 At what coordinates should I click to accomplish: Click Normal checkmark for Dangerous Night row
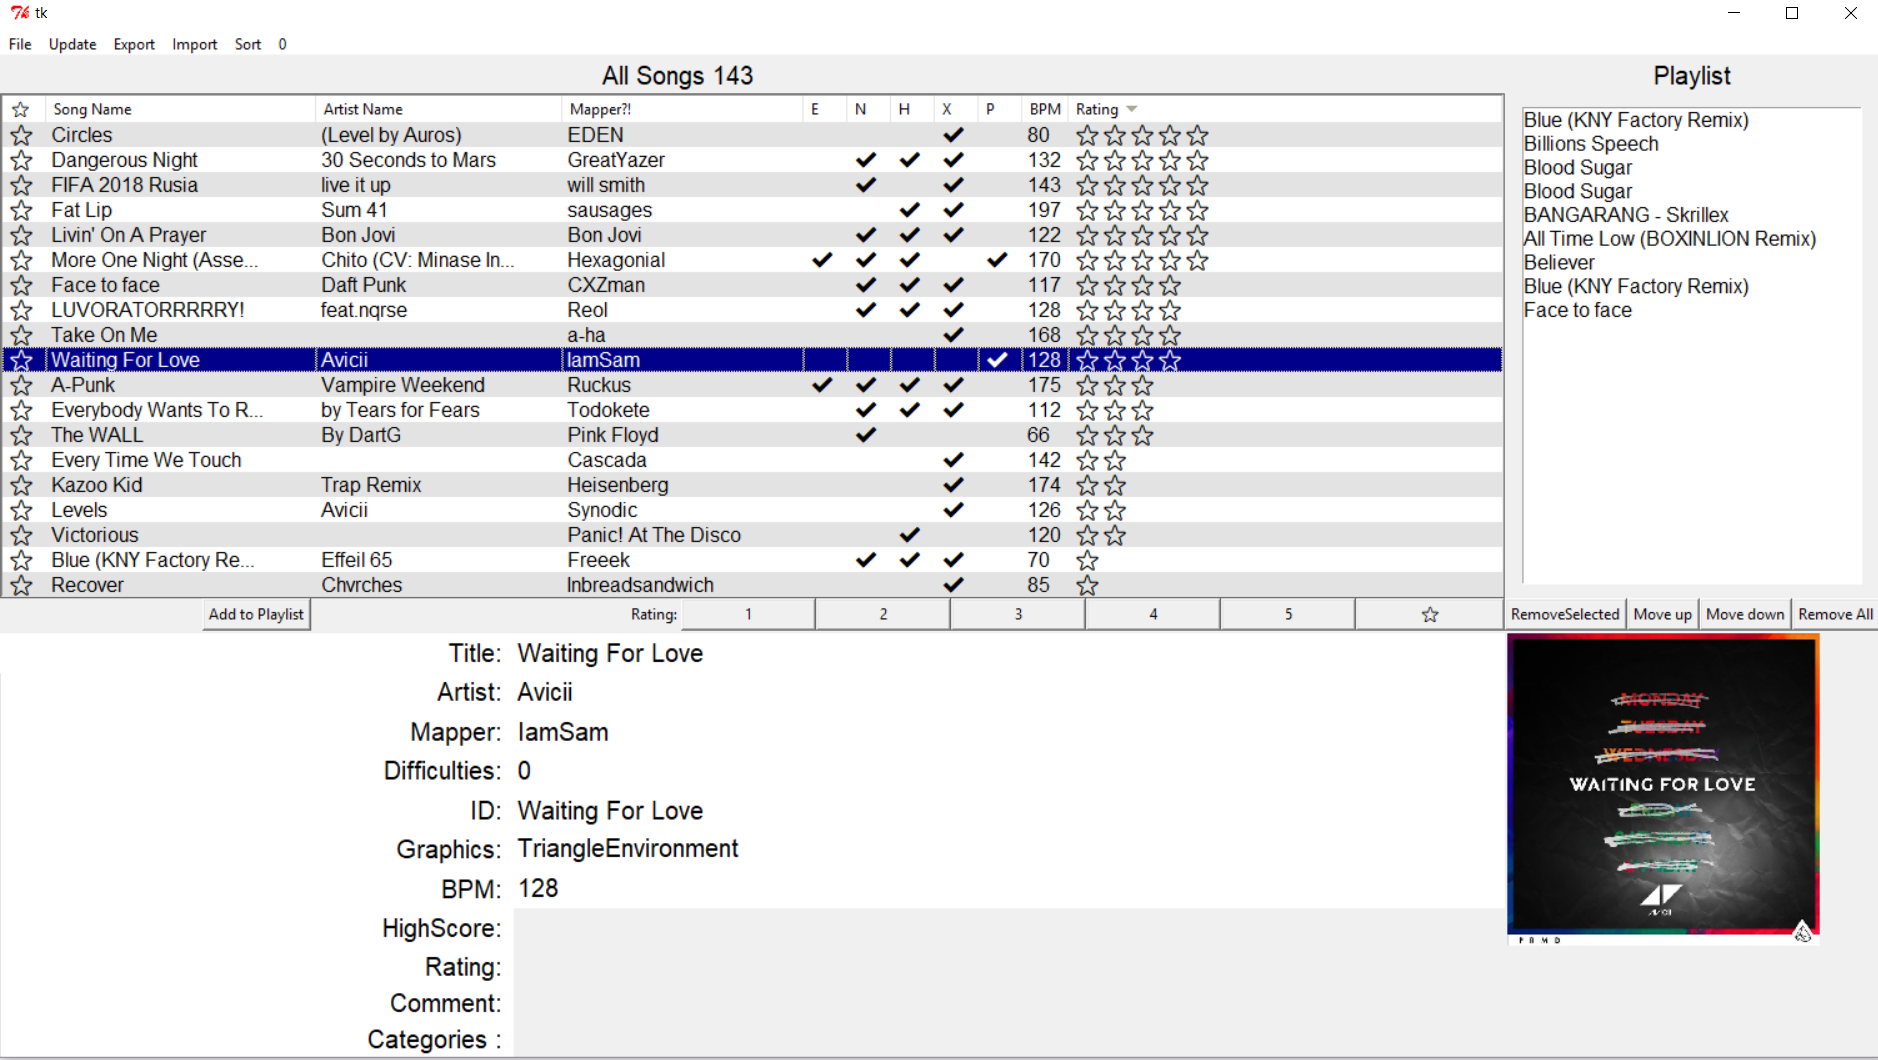(x=866, y=160)
